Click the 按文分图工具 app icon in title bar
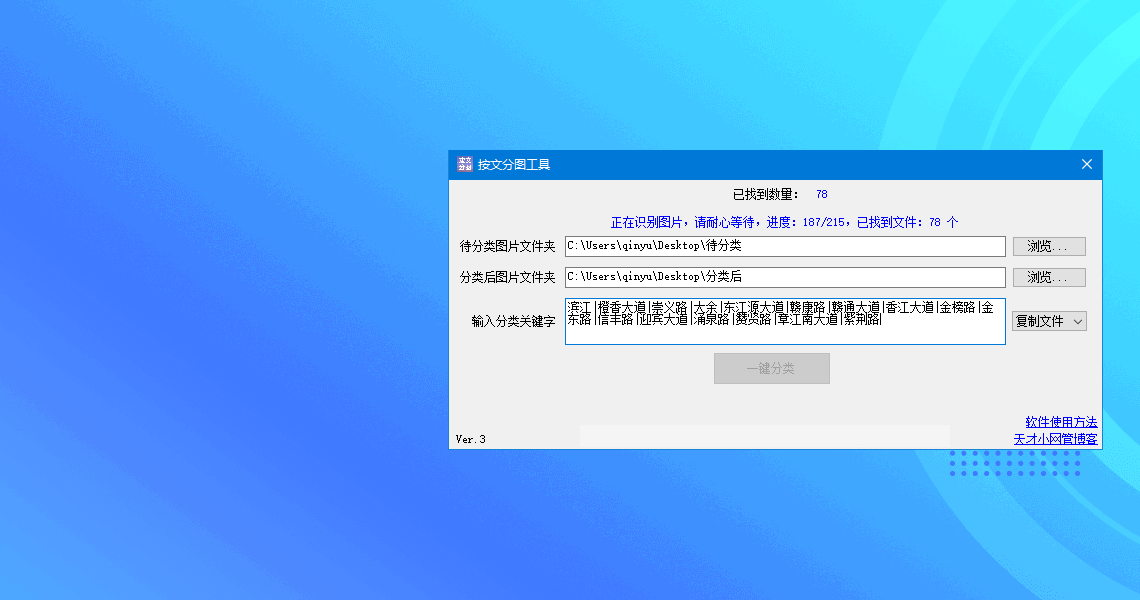 [465, 164]
